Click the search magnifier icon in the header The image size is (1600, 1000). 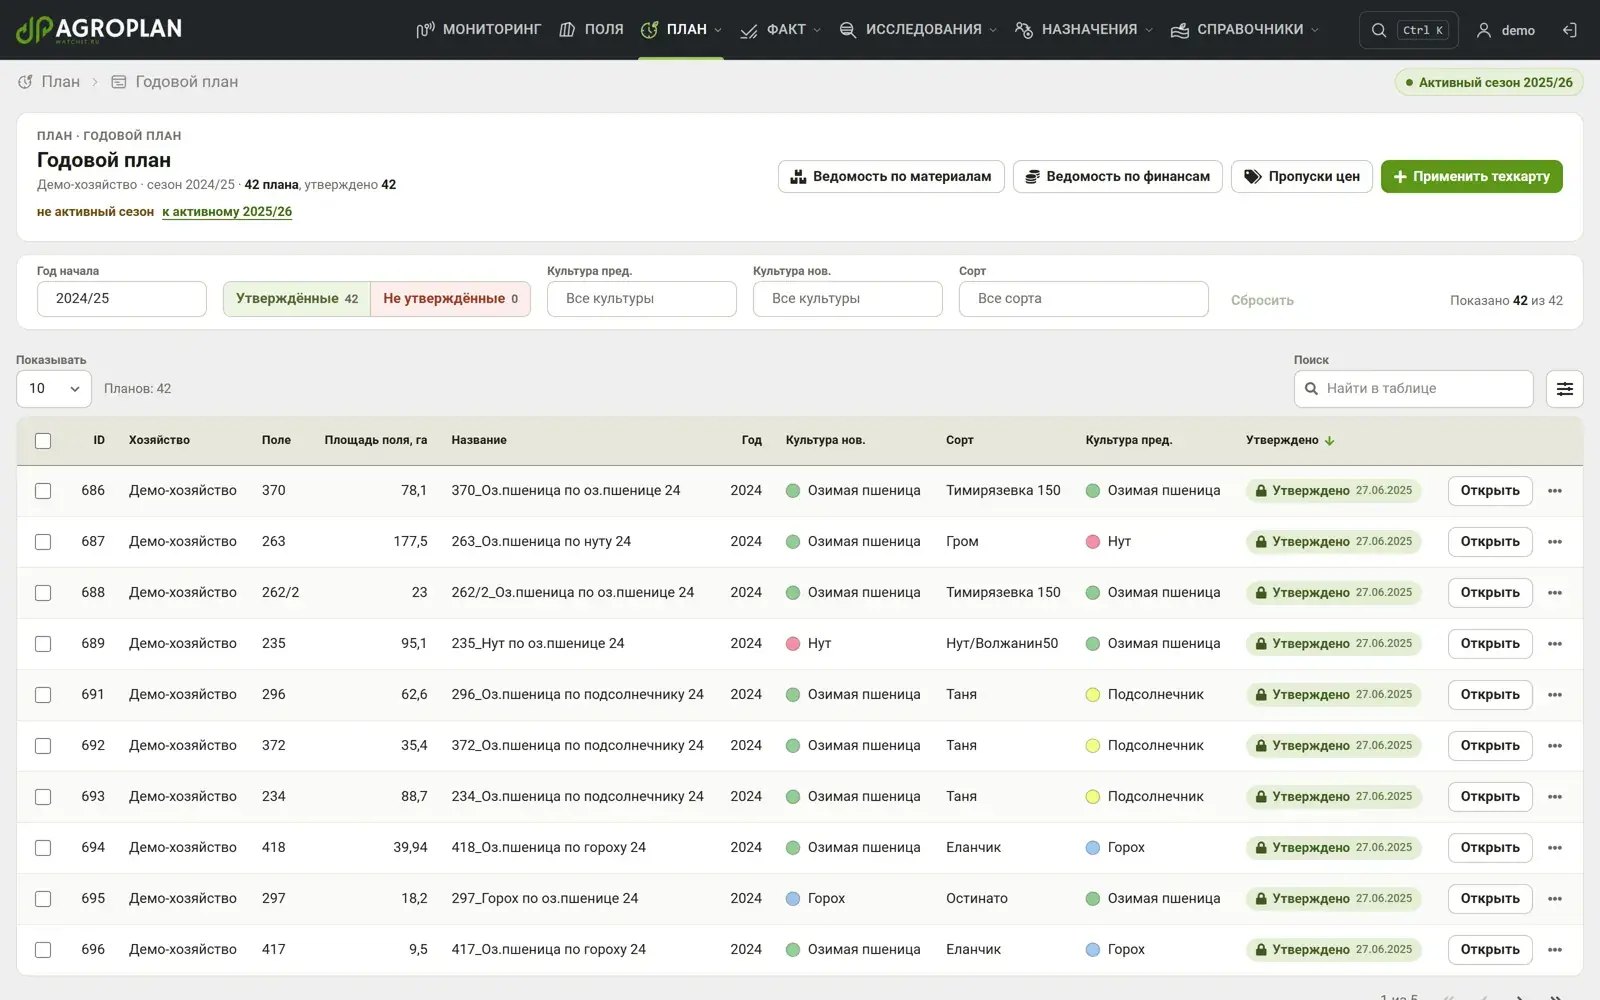point(1379,30)
